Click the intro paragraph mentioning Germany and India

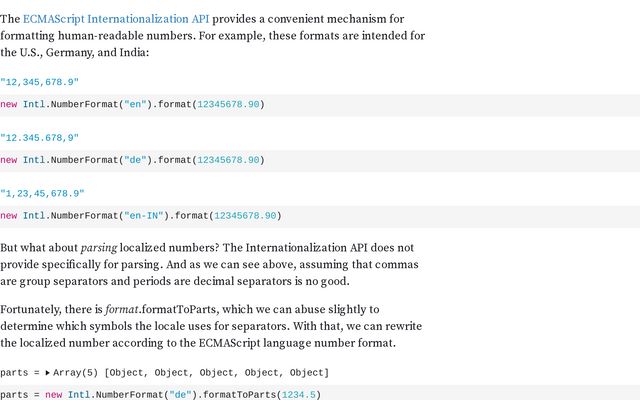click(x=212, y=36)
